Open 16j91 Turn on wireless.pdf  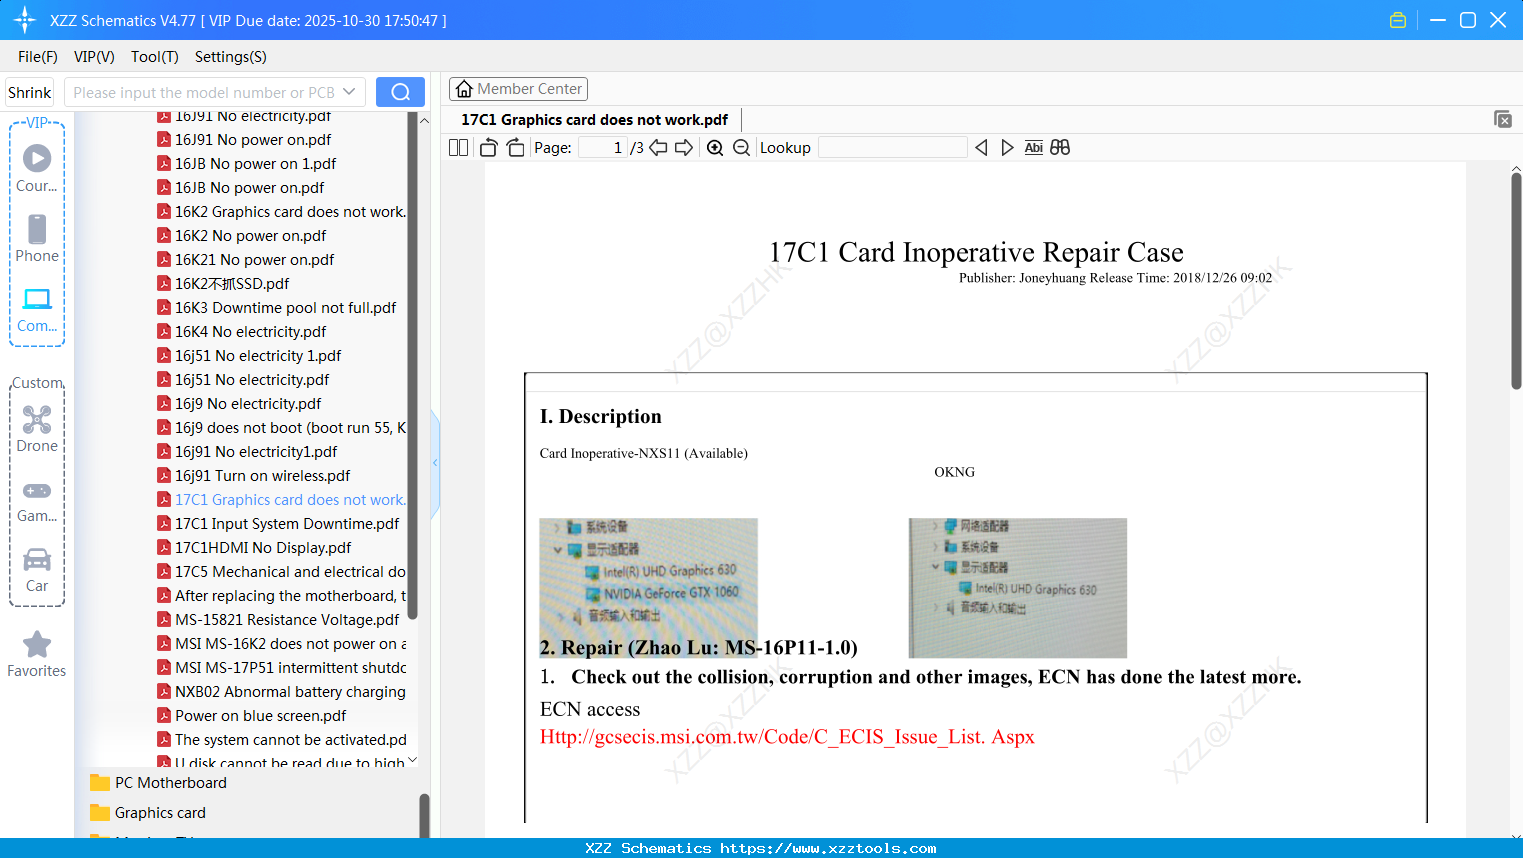click(262, 476)
